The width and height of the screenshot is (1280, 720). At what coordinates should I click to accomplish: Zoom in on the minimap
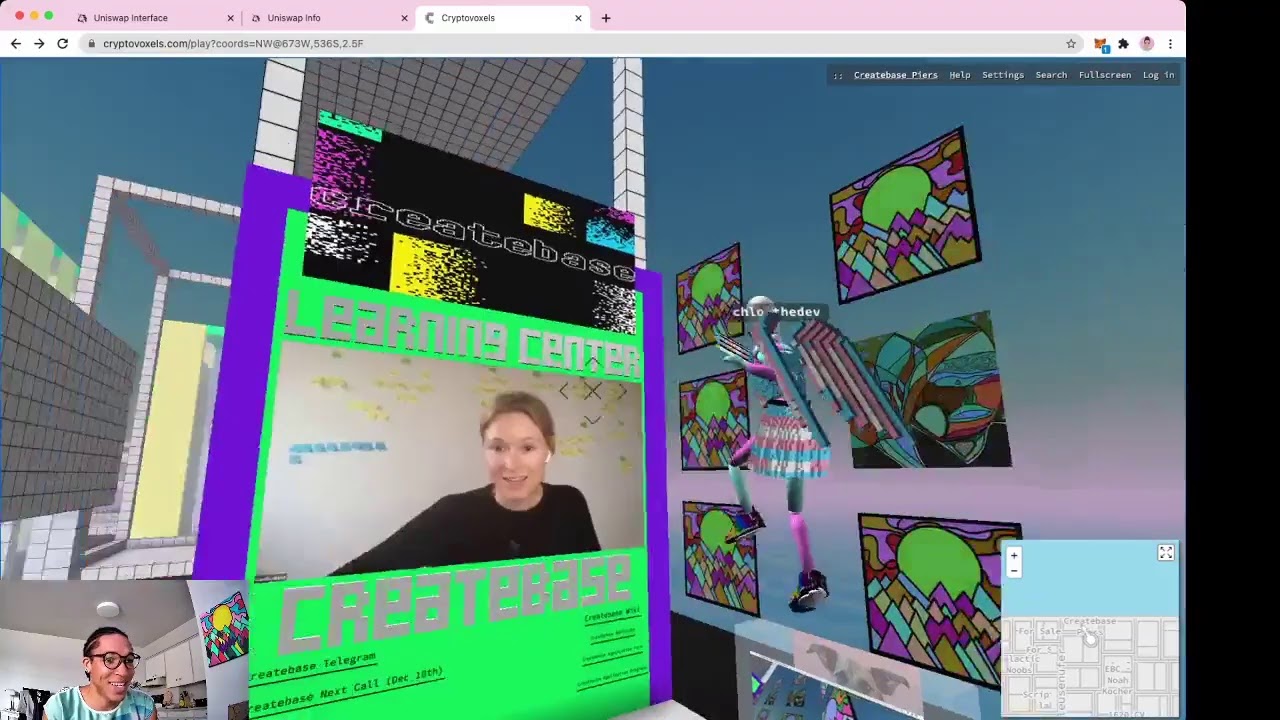click(x=1014, y=556)
